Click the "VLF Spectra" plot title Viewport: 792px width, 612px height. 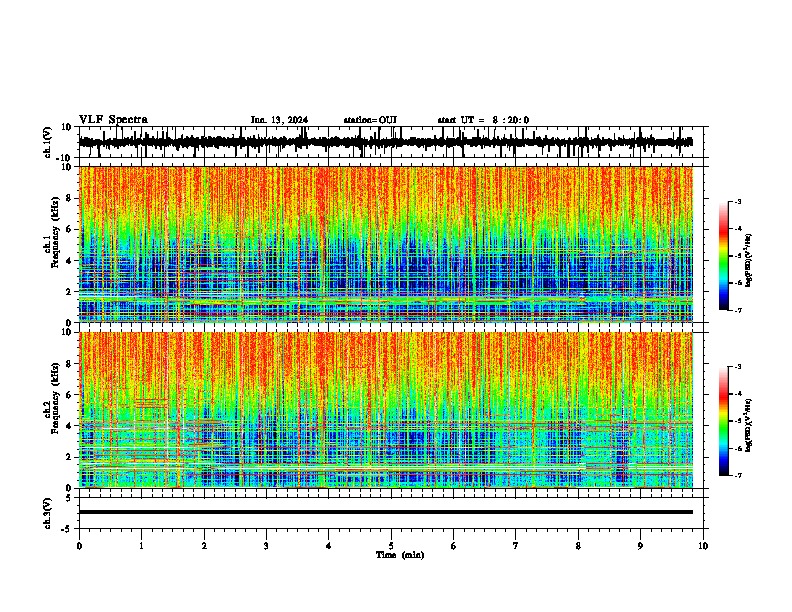tap(113, 120)
